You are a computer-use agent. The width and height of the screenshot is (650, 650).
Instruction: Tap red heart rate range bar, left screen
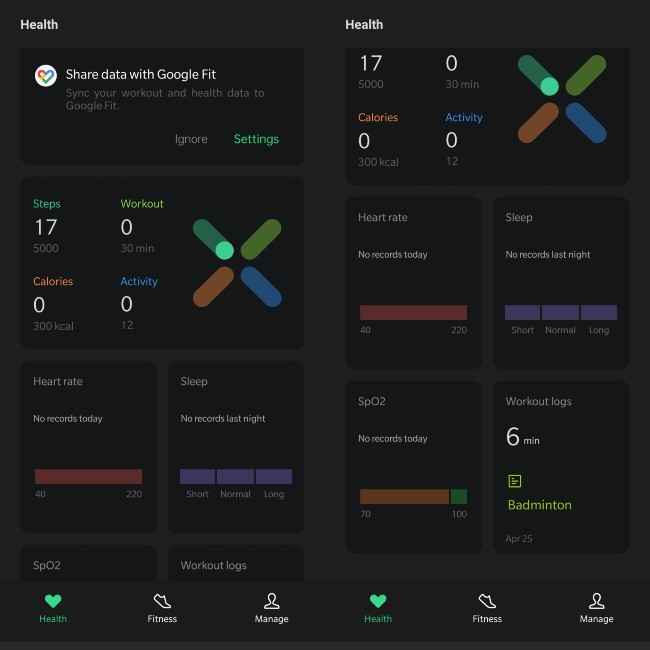(89, 476)
